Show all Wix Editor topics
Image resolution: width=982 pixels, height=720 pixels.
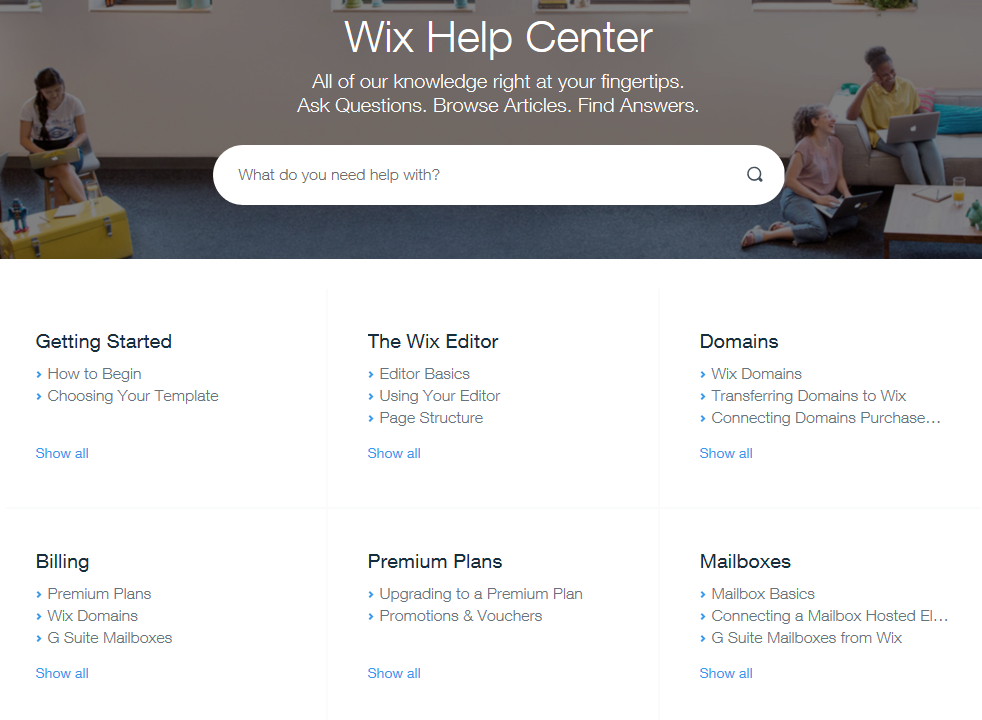click(394, 453)
